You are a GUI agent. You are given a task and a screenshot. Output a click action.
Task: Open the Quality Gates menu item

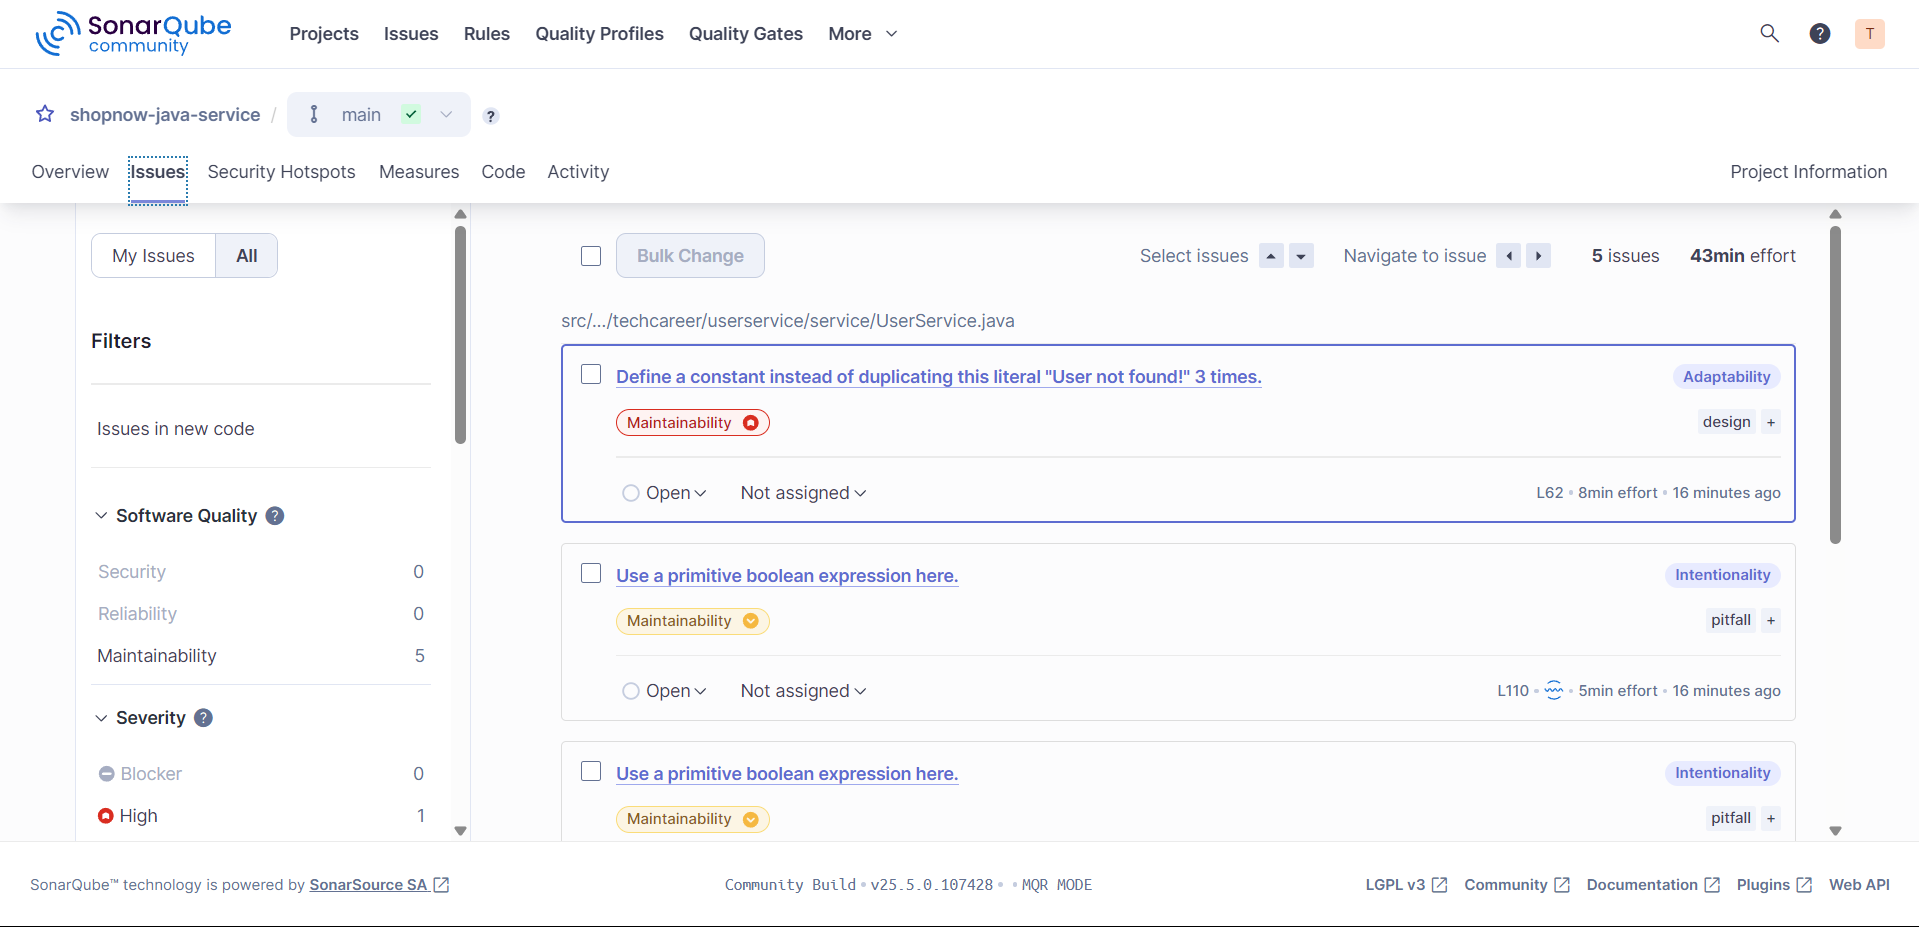click(x=745, y=33)
